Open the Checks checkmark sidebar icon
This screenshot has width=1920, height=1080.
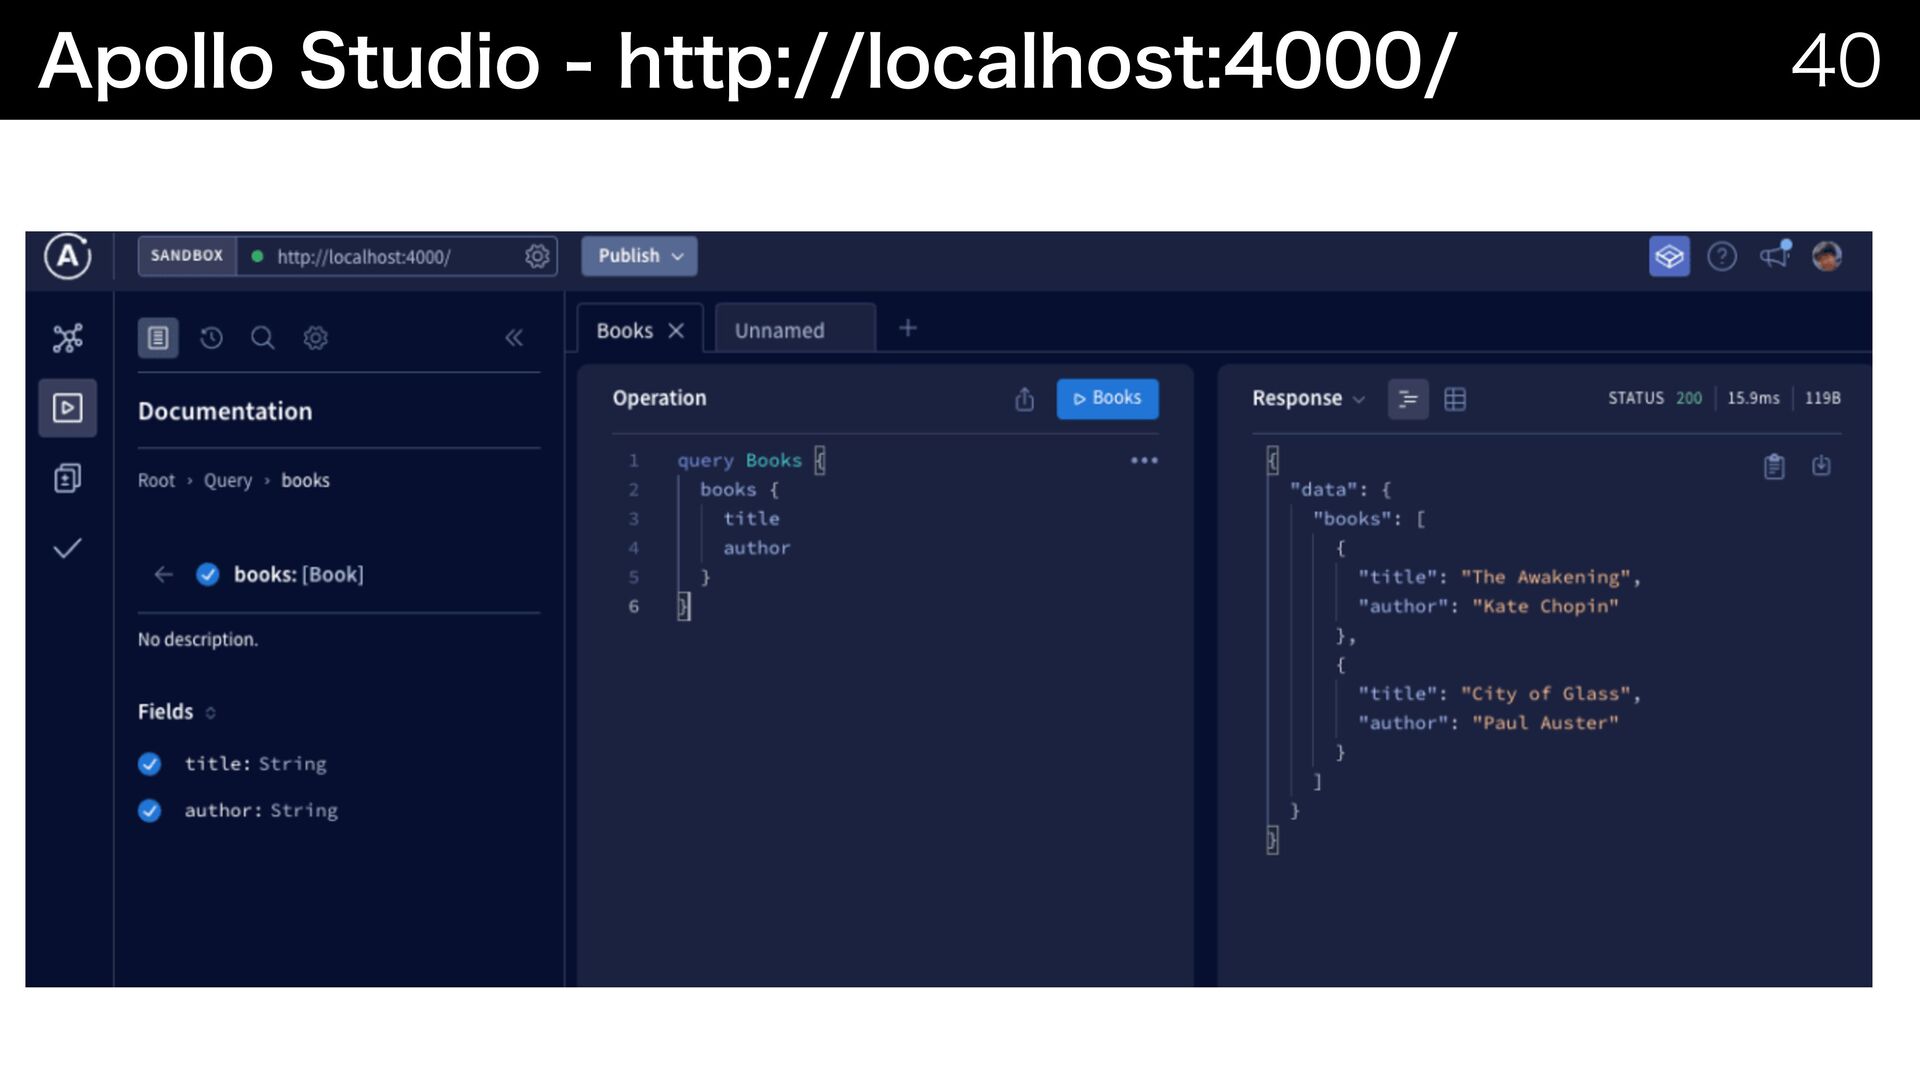pos(67,548)
